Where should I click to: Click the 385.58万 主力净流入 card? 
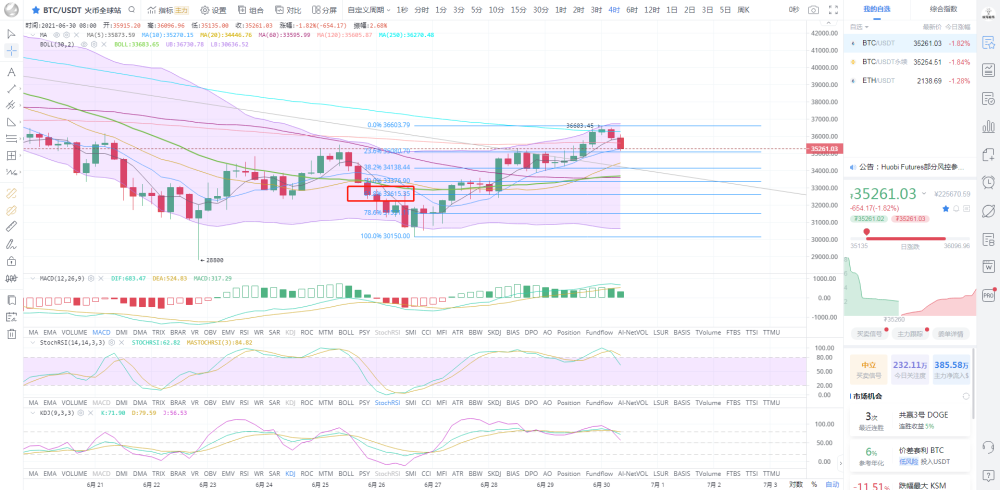[952, 368]
